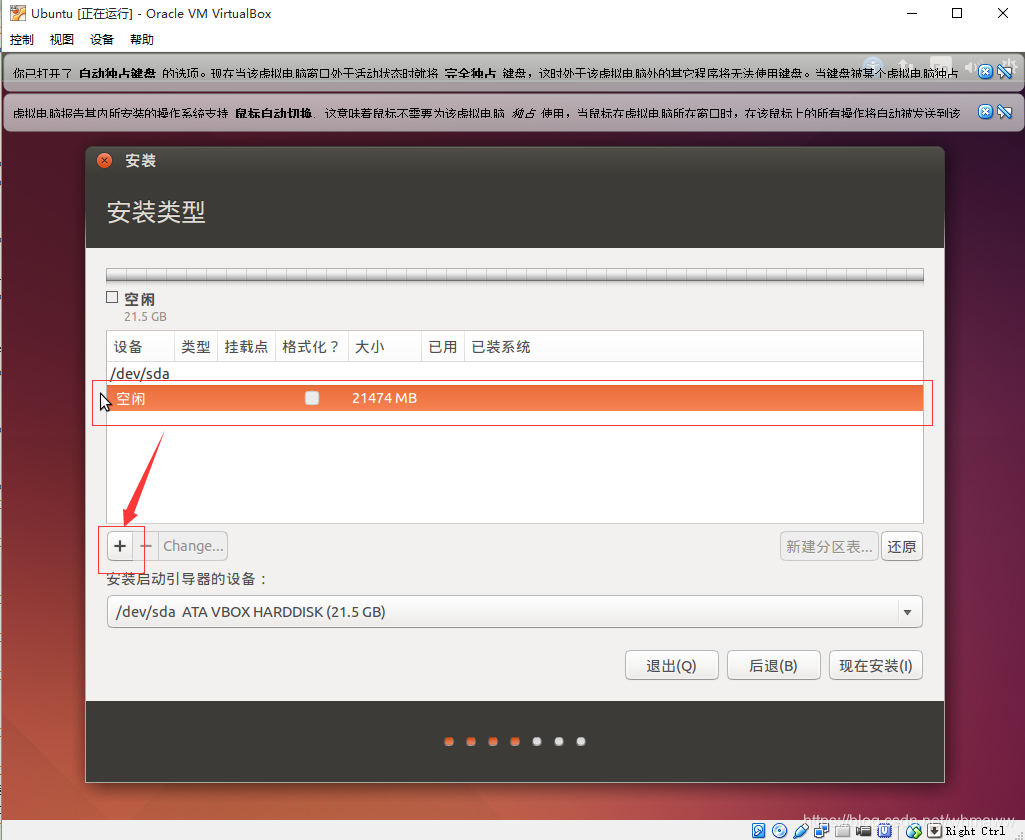The width and height of the screenshot is (1025, 840).
Task: Click the 21474 MB size value
Action: (384, 398)
